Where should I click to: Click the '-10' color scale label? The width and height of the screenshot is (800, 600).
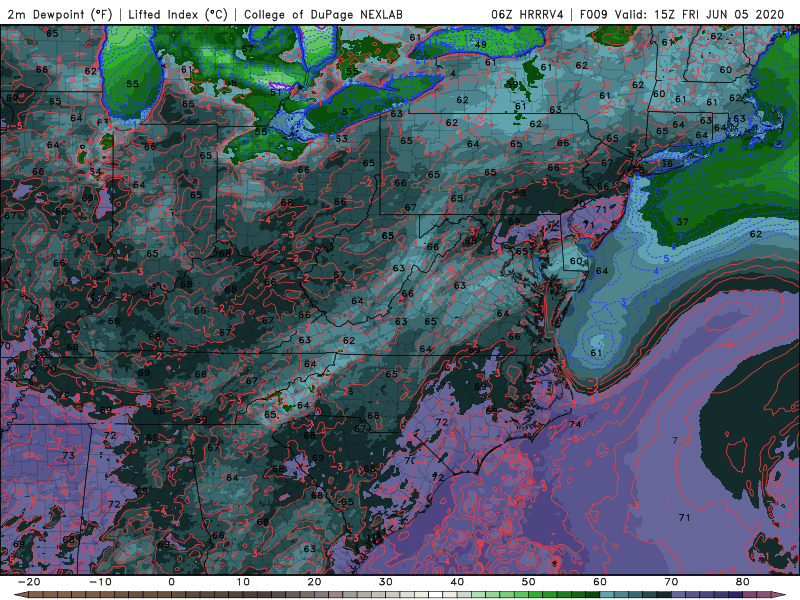click(x=100, y=582)
